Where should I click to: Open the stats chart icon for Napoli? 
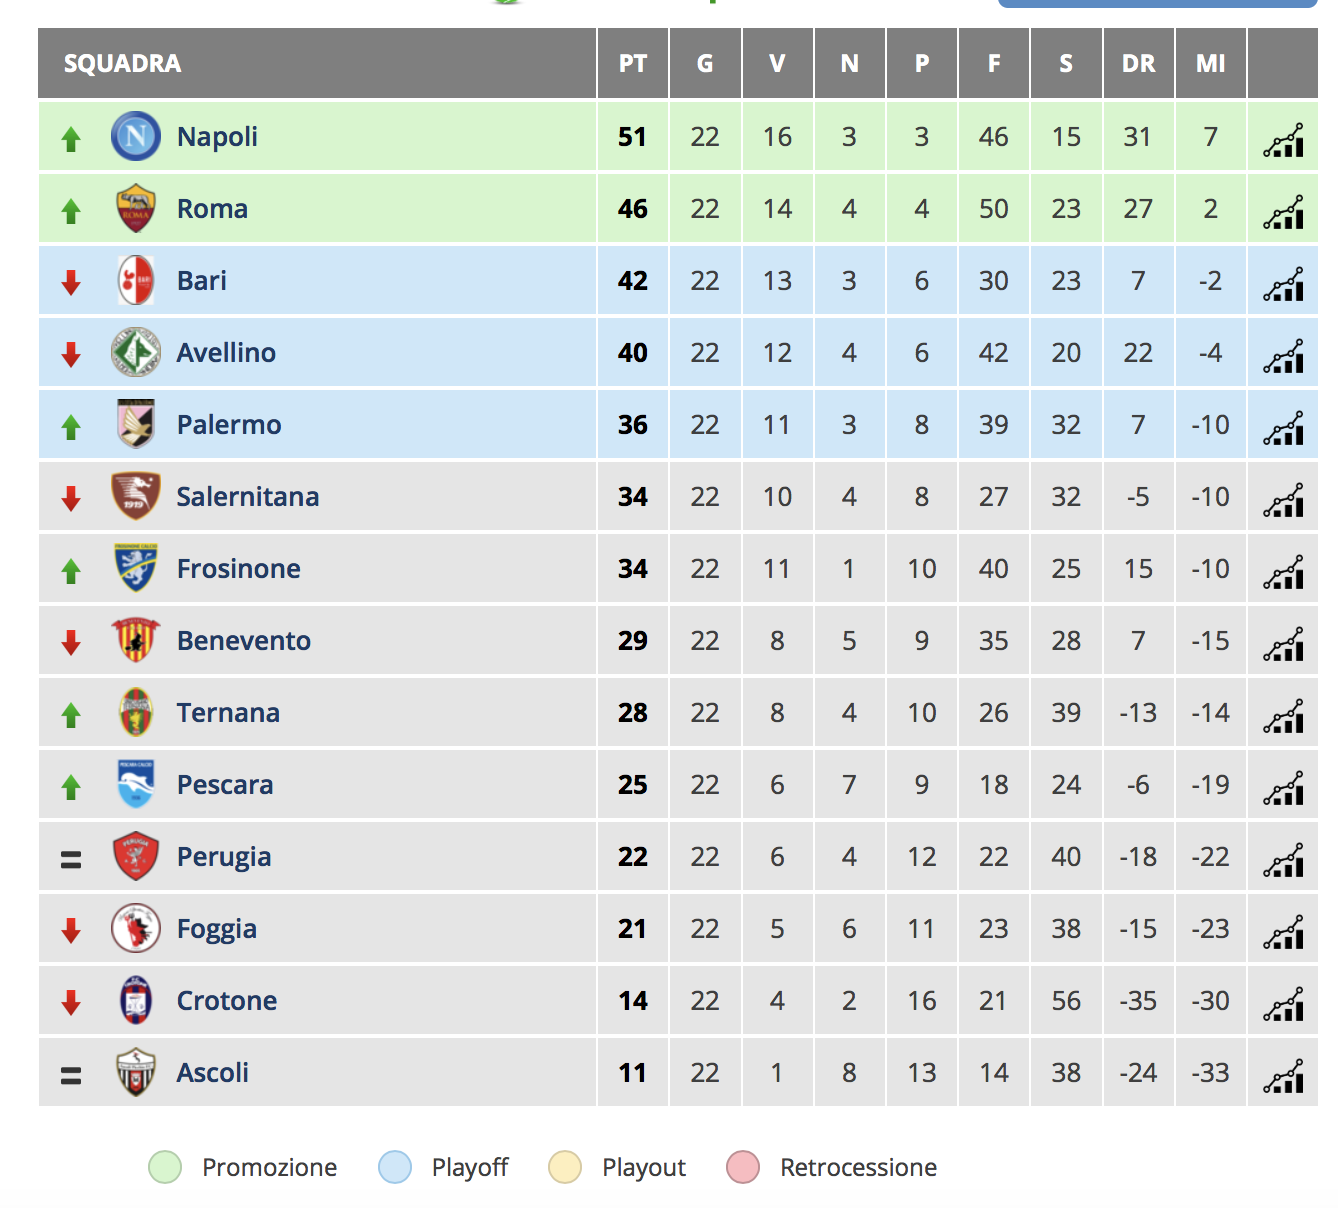(x=1283, y=140)
